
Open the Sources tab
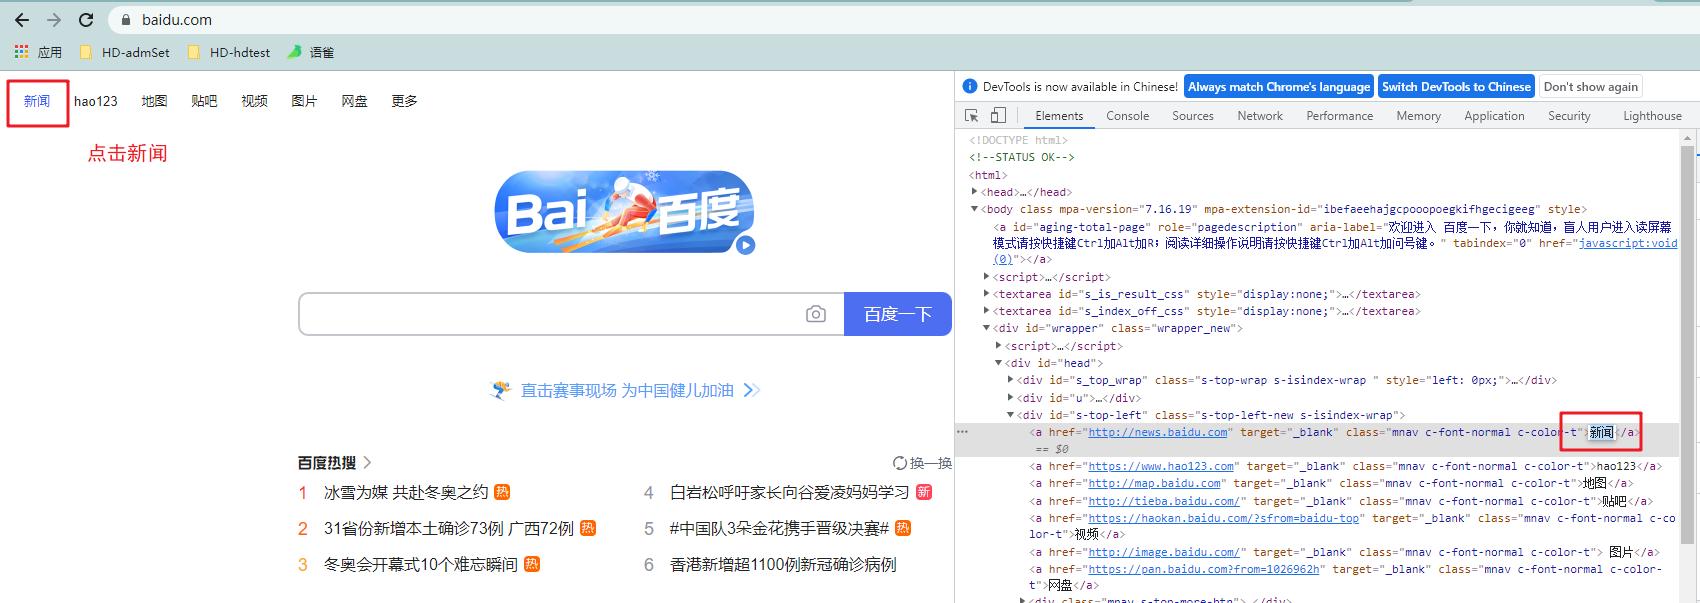(1193, 116)
